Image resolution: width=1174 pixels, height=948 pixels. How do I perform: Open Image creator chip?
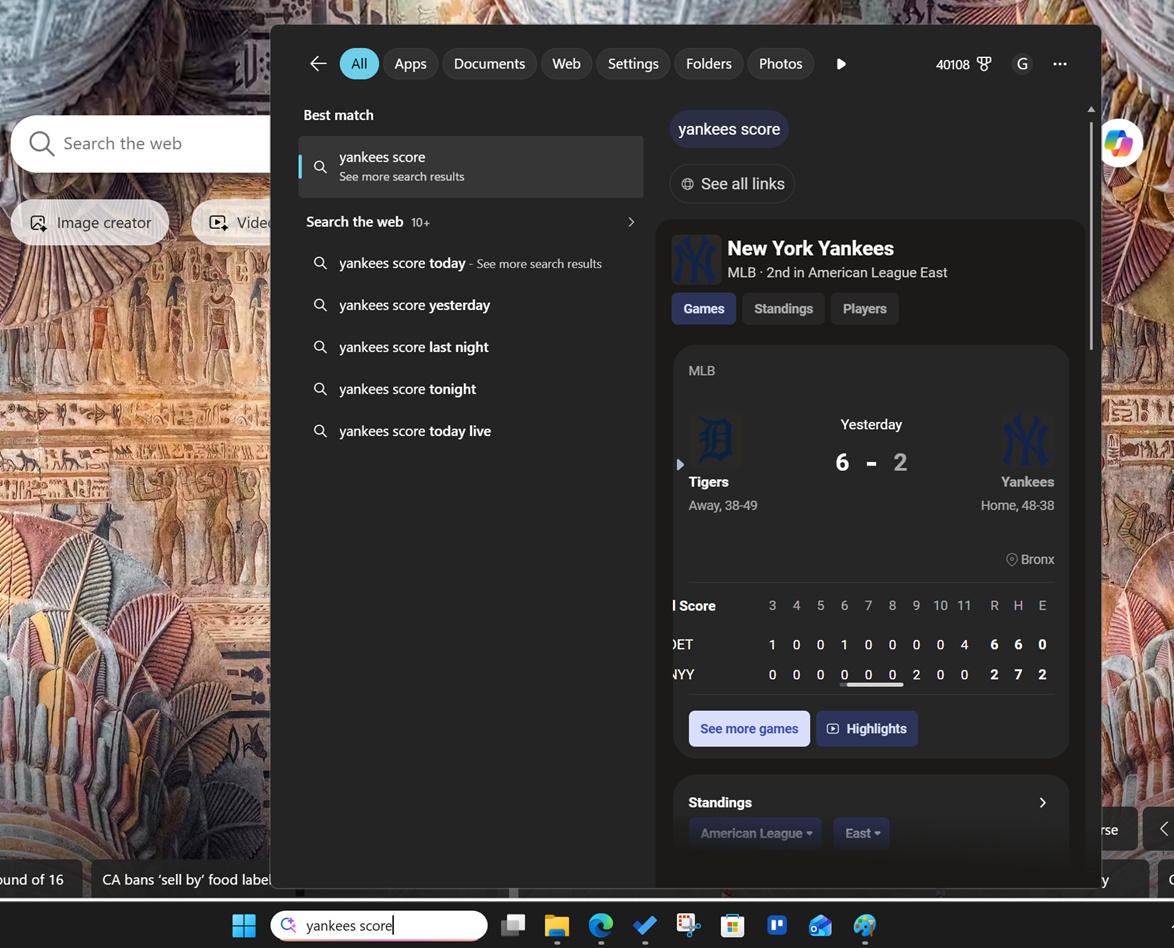coord(90,222)
